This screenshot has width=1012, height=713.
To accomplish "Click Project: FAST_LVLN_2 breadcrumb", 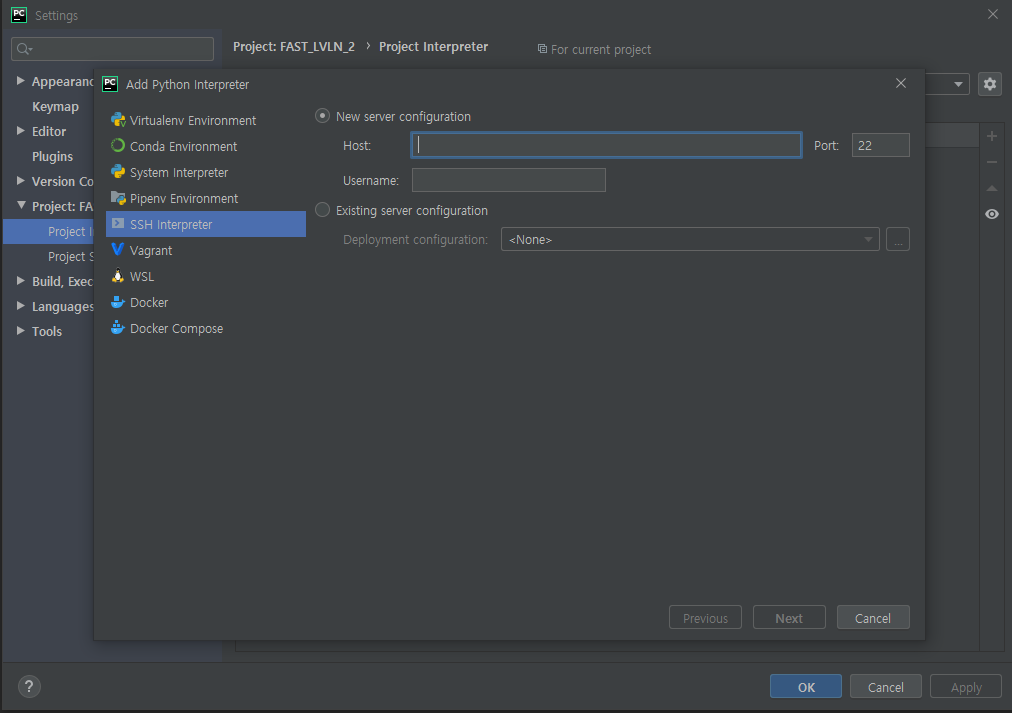I will [x=294, y=46].
